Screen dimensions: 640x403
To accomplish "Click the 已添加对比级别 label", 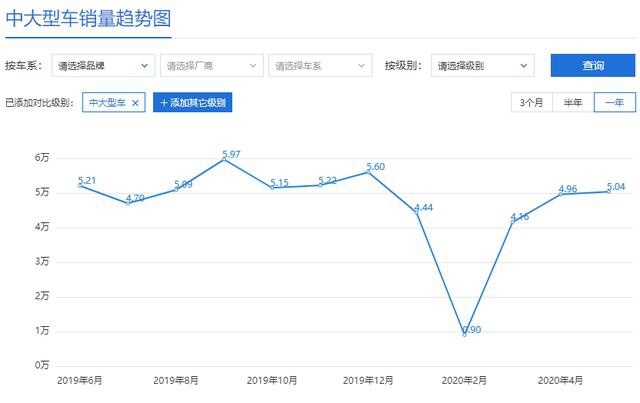I will click(x=40, y=102).
